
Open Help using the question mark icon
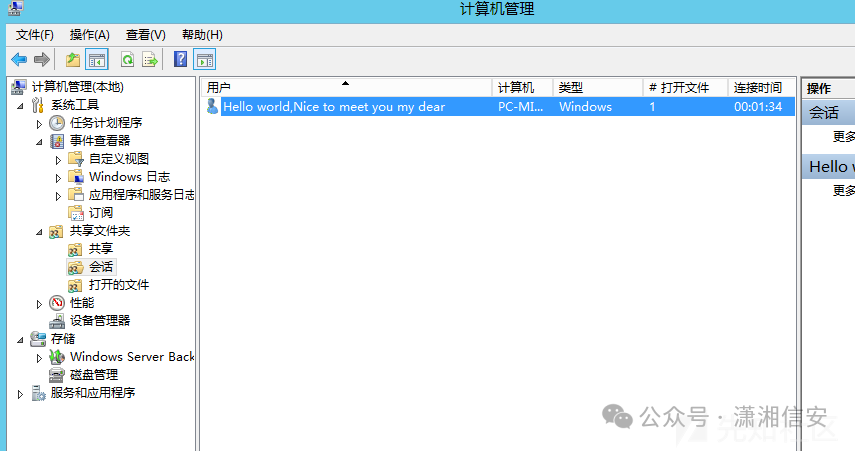point(180,60)
